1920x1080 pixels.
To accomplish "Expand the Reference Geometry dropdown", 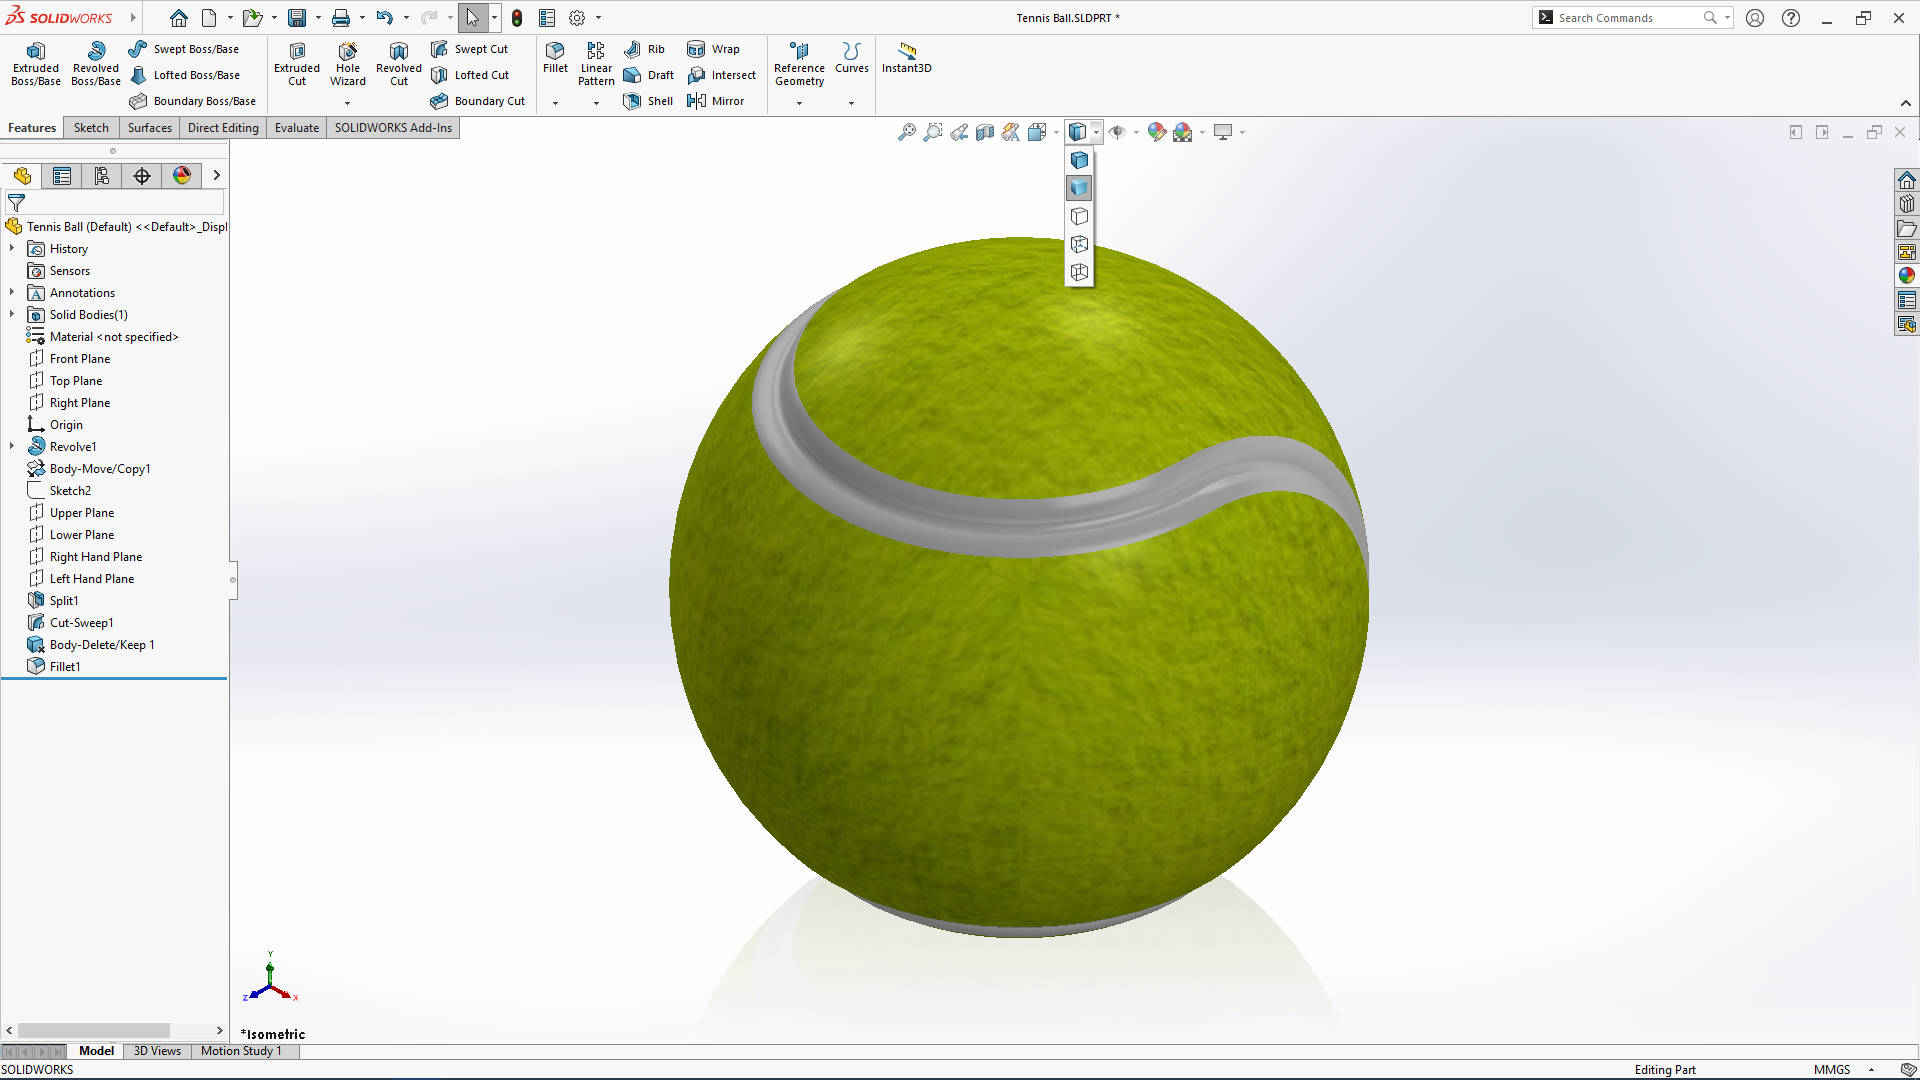I will pyautogui.click(x=799, y=103).
